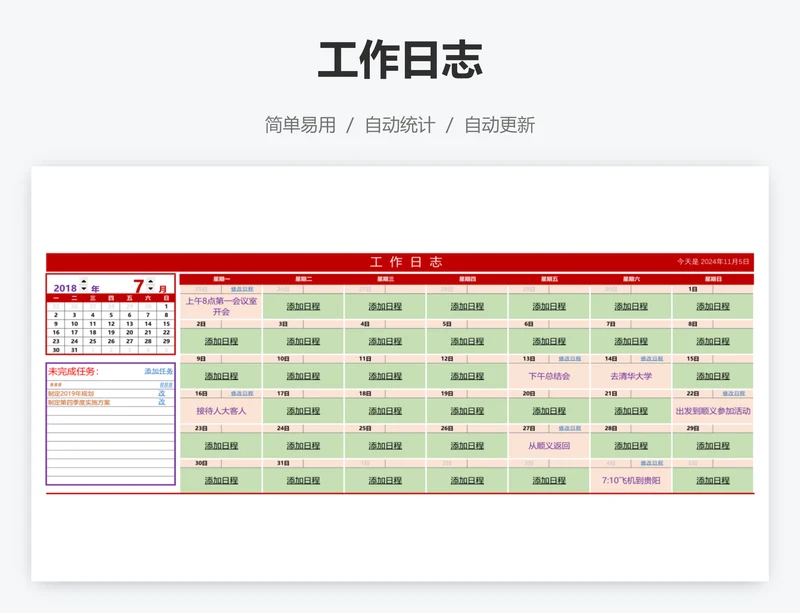Viewport: 800px width, 613px height.
Task: Click 添加日程 under 30日
Action: (x=221, y=480)
